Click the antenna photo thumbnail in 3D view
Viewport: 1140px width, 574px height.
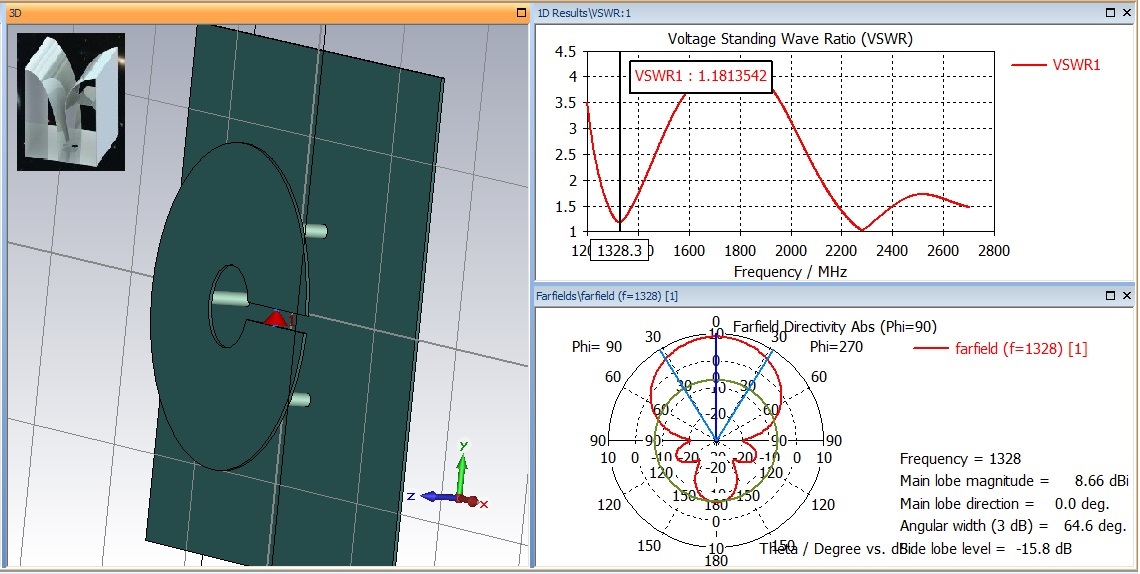(71, 102)
